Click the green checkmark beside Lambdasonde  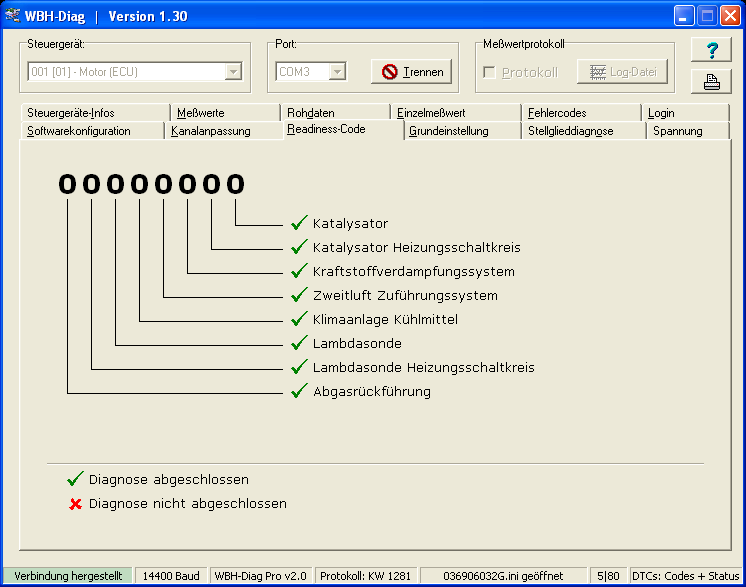point(298,343)
